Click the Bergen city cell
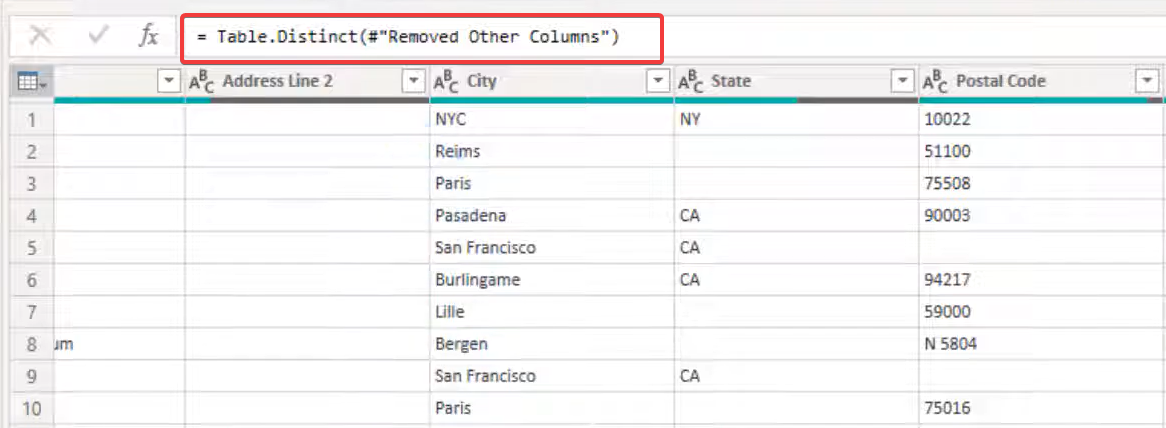Screen dimensions: 1166x428 tap(552, 344)
